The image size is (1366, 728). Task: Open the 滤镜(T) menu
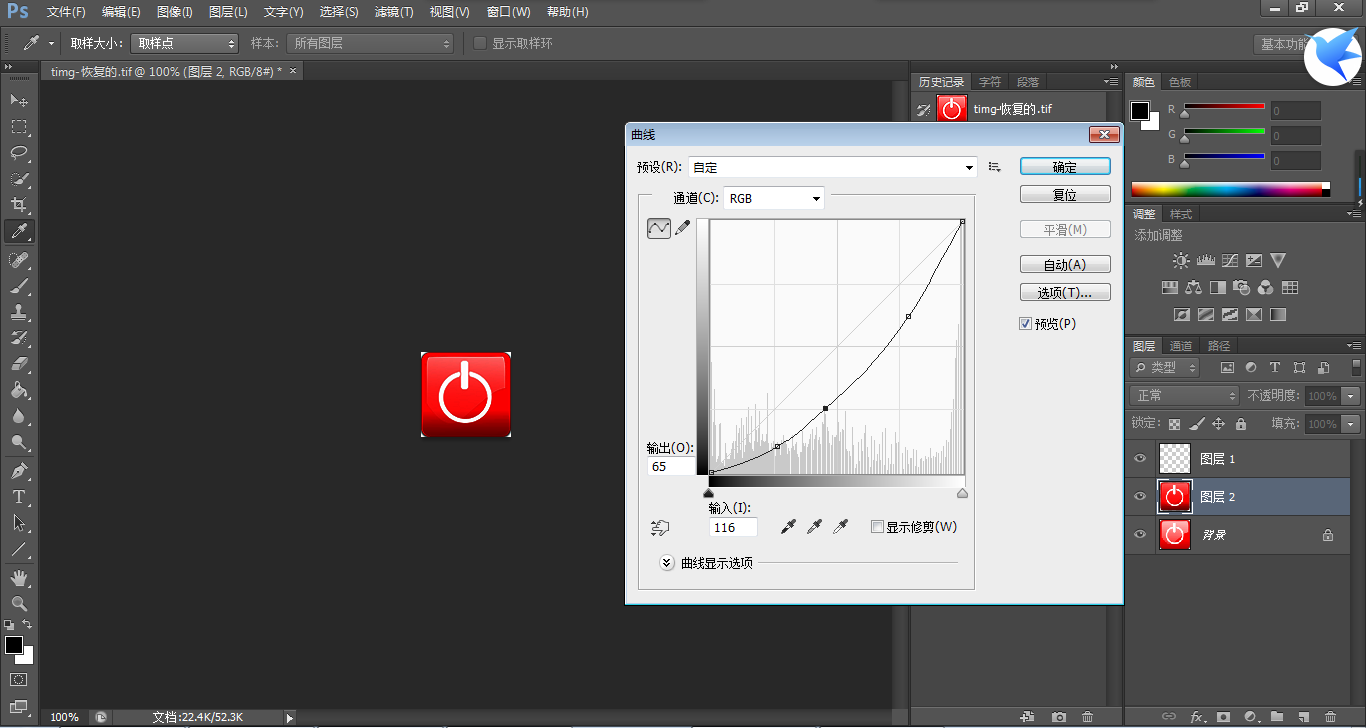[394, 12]
